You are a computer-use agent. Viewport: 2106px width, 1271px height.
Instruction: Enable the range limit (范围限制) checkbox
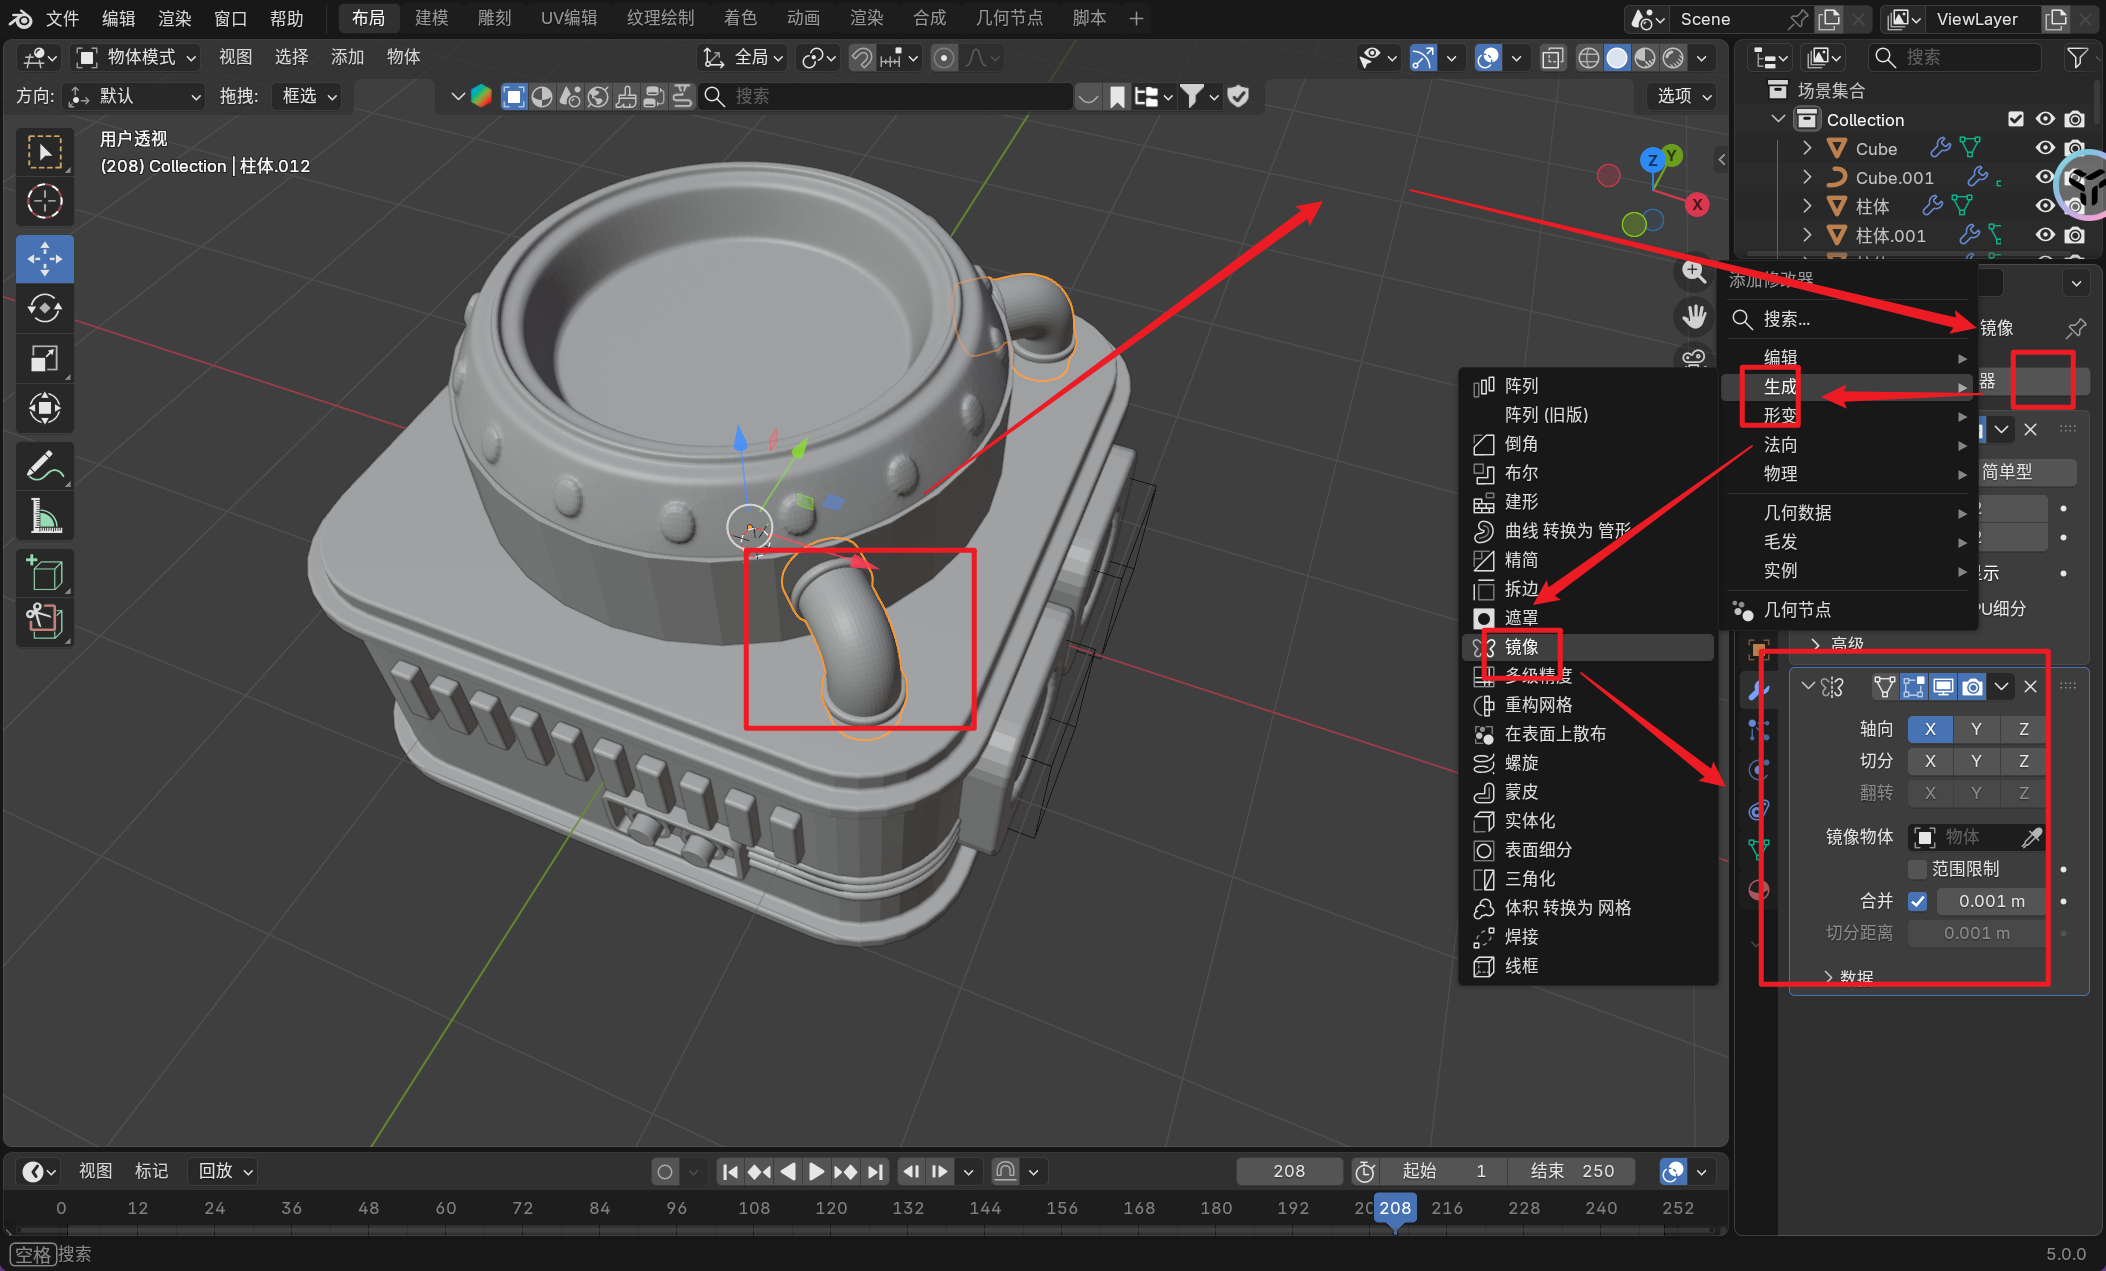1917,869
